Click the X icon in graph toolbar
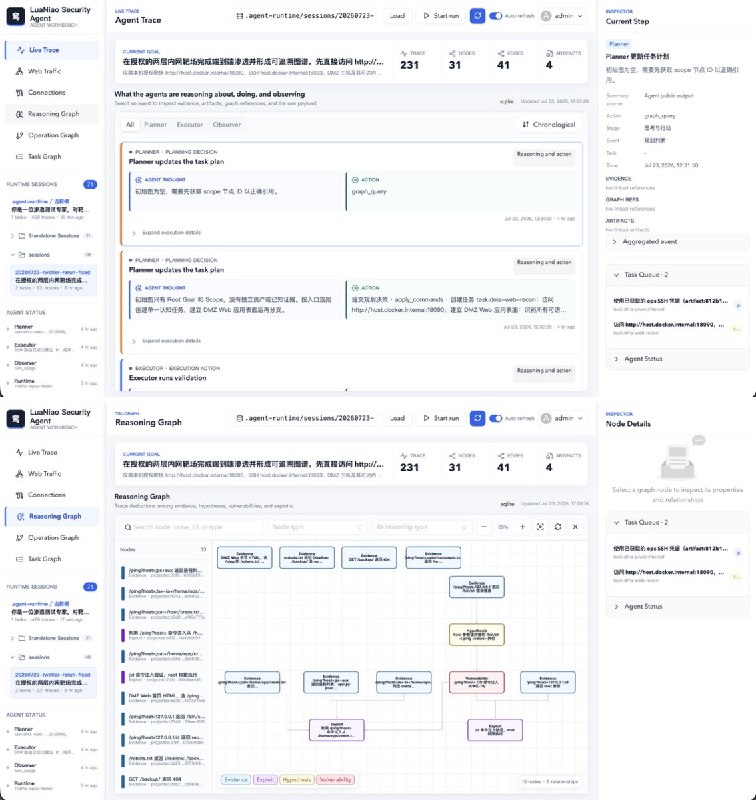This screenshot has width=756, height=800. click(x=575, y=527)
